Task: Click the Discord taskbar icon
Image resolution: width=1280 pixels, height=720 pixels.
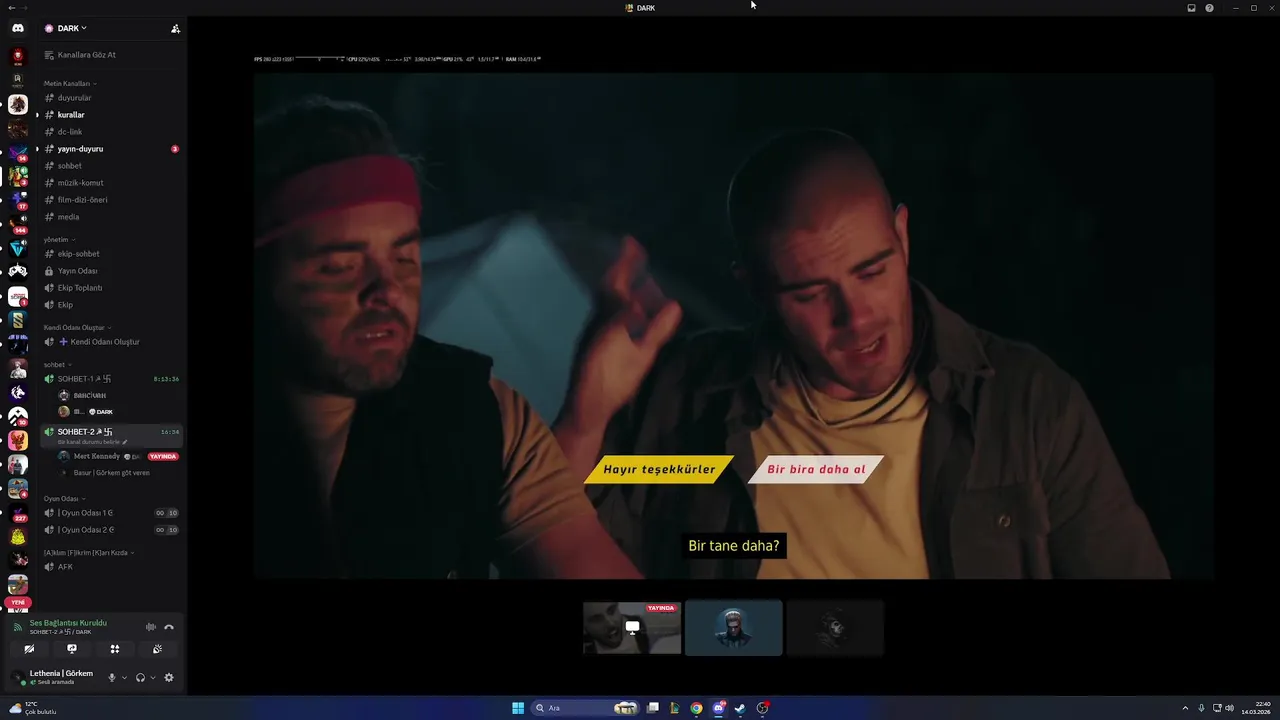Action: pos(718,708)
